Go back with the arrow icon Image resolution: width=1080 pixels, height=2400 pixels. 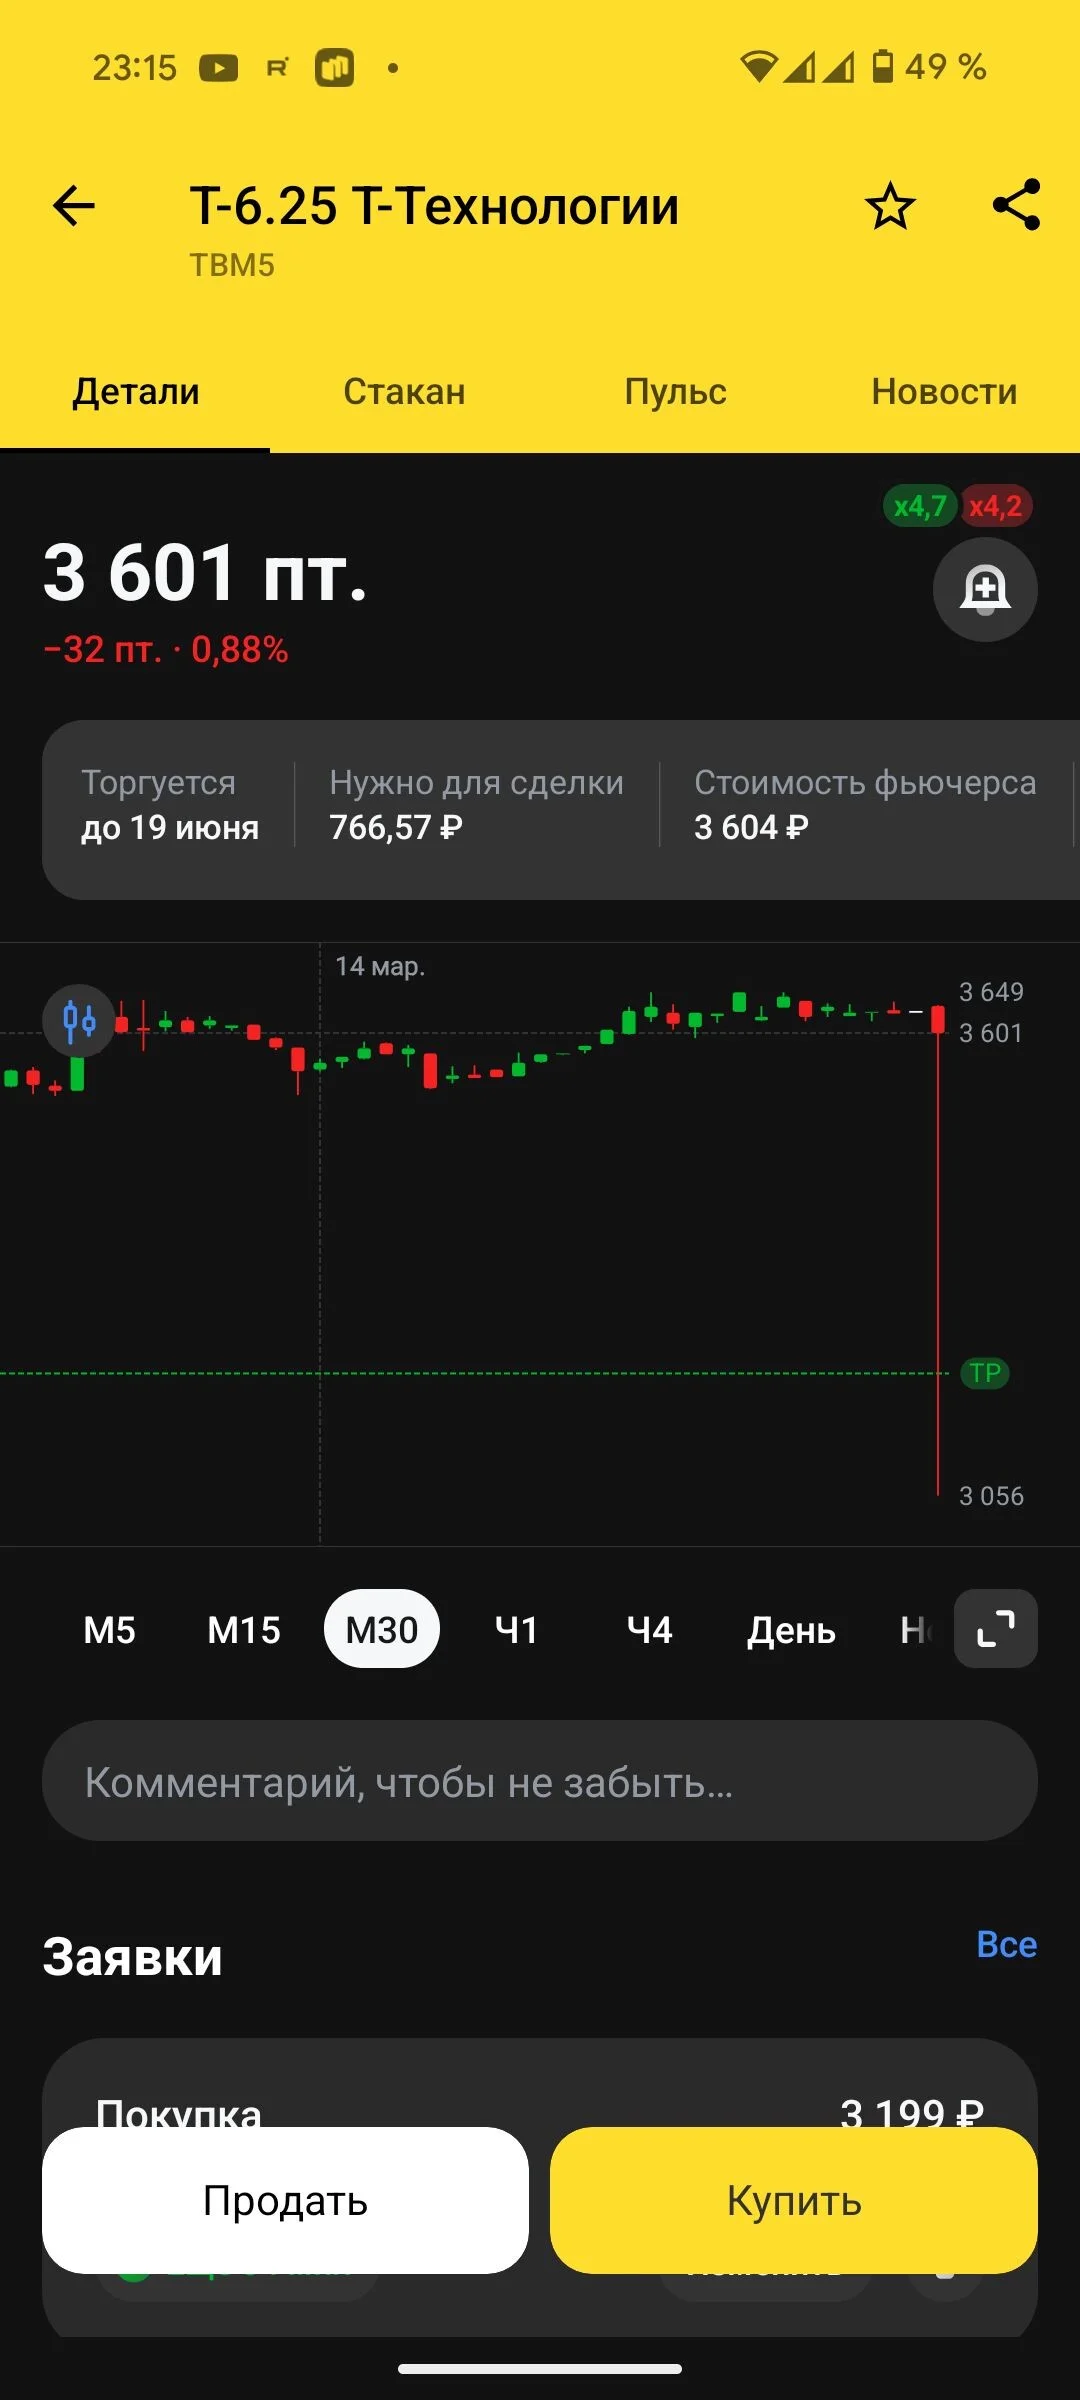click(74, 207)
